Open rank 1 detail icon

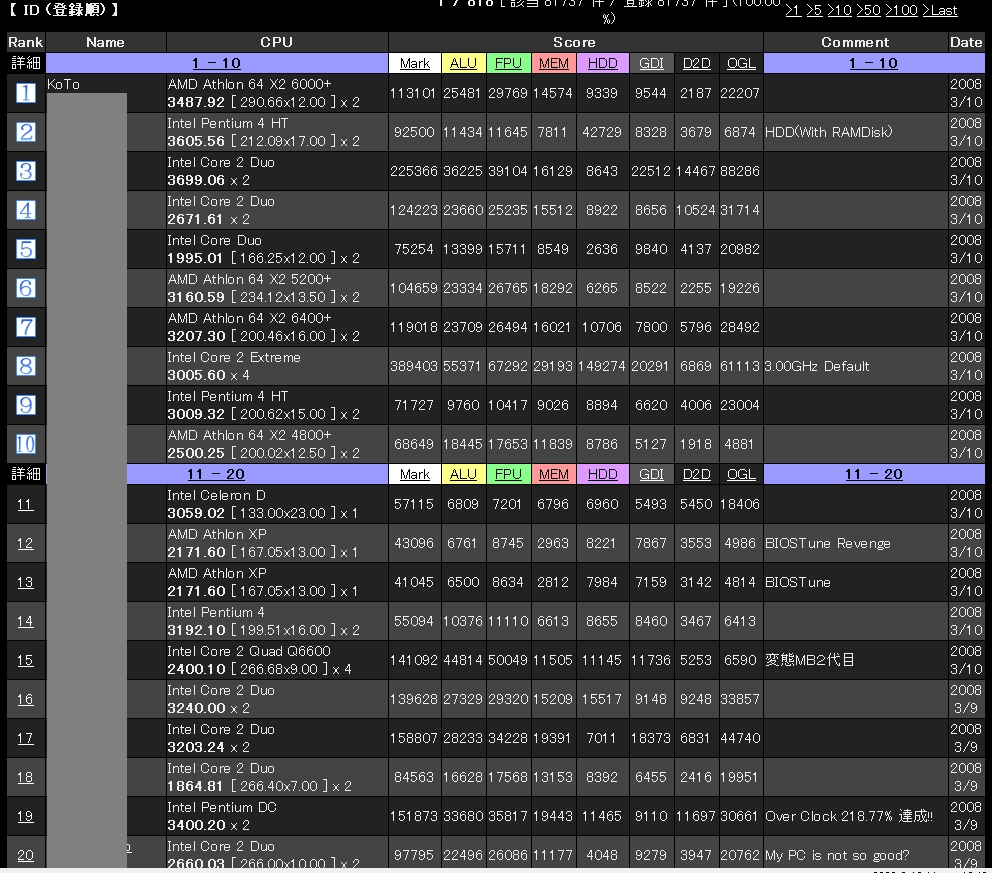(x=25, y=93)
